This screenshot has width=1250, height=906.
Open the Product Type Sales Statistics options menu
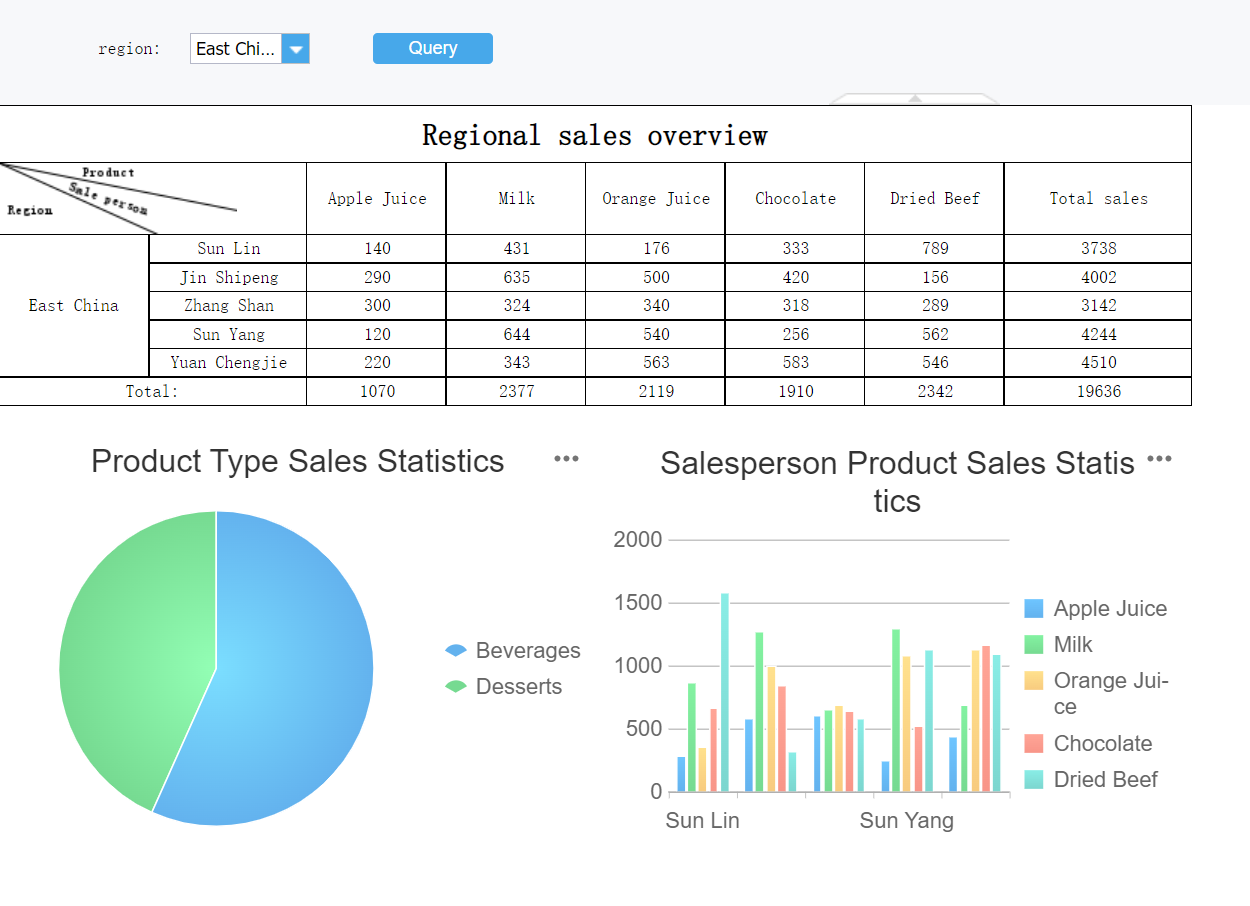pos(566,458)
